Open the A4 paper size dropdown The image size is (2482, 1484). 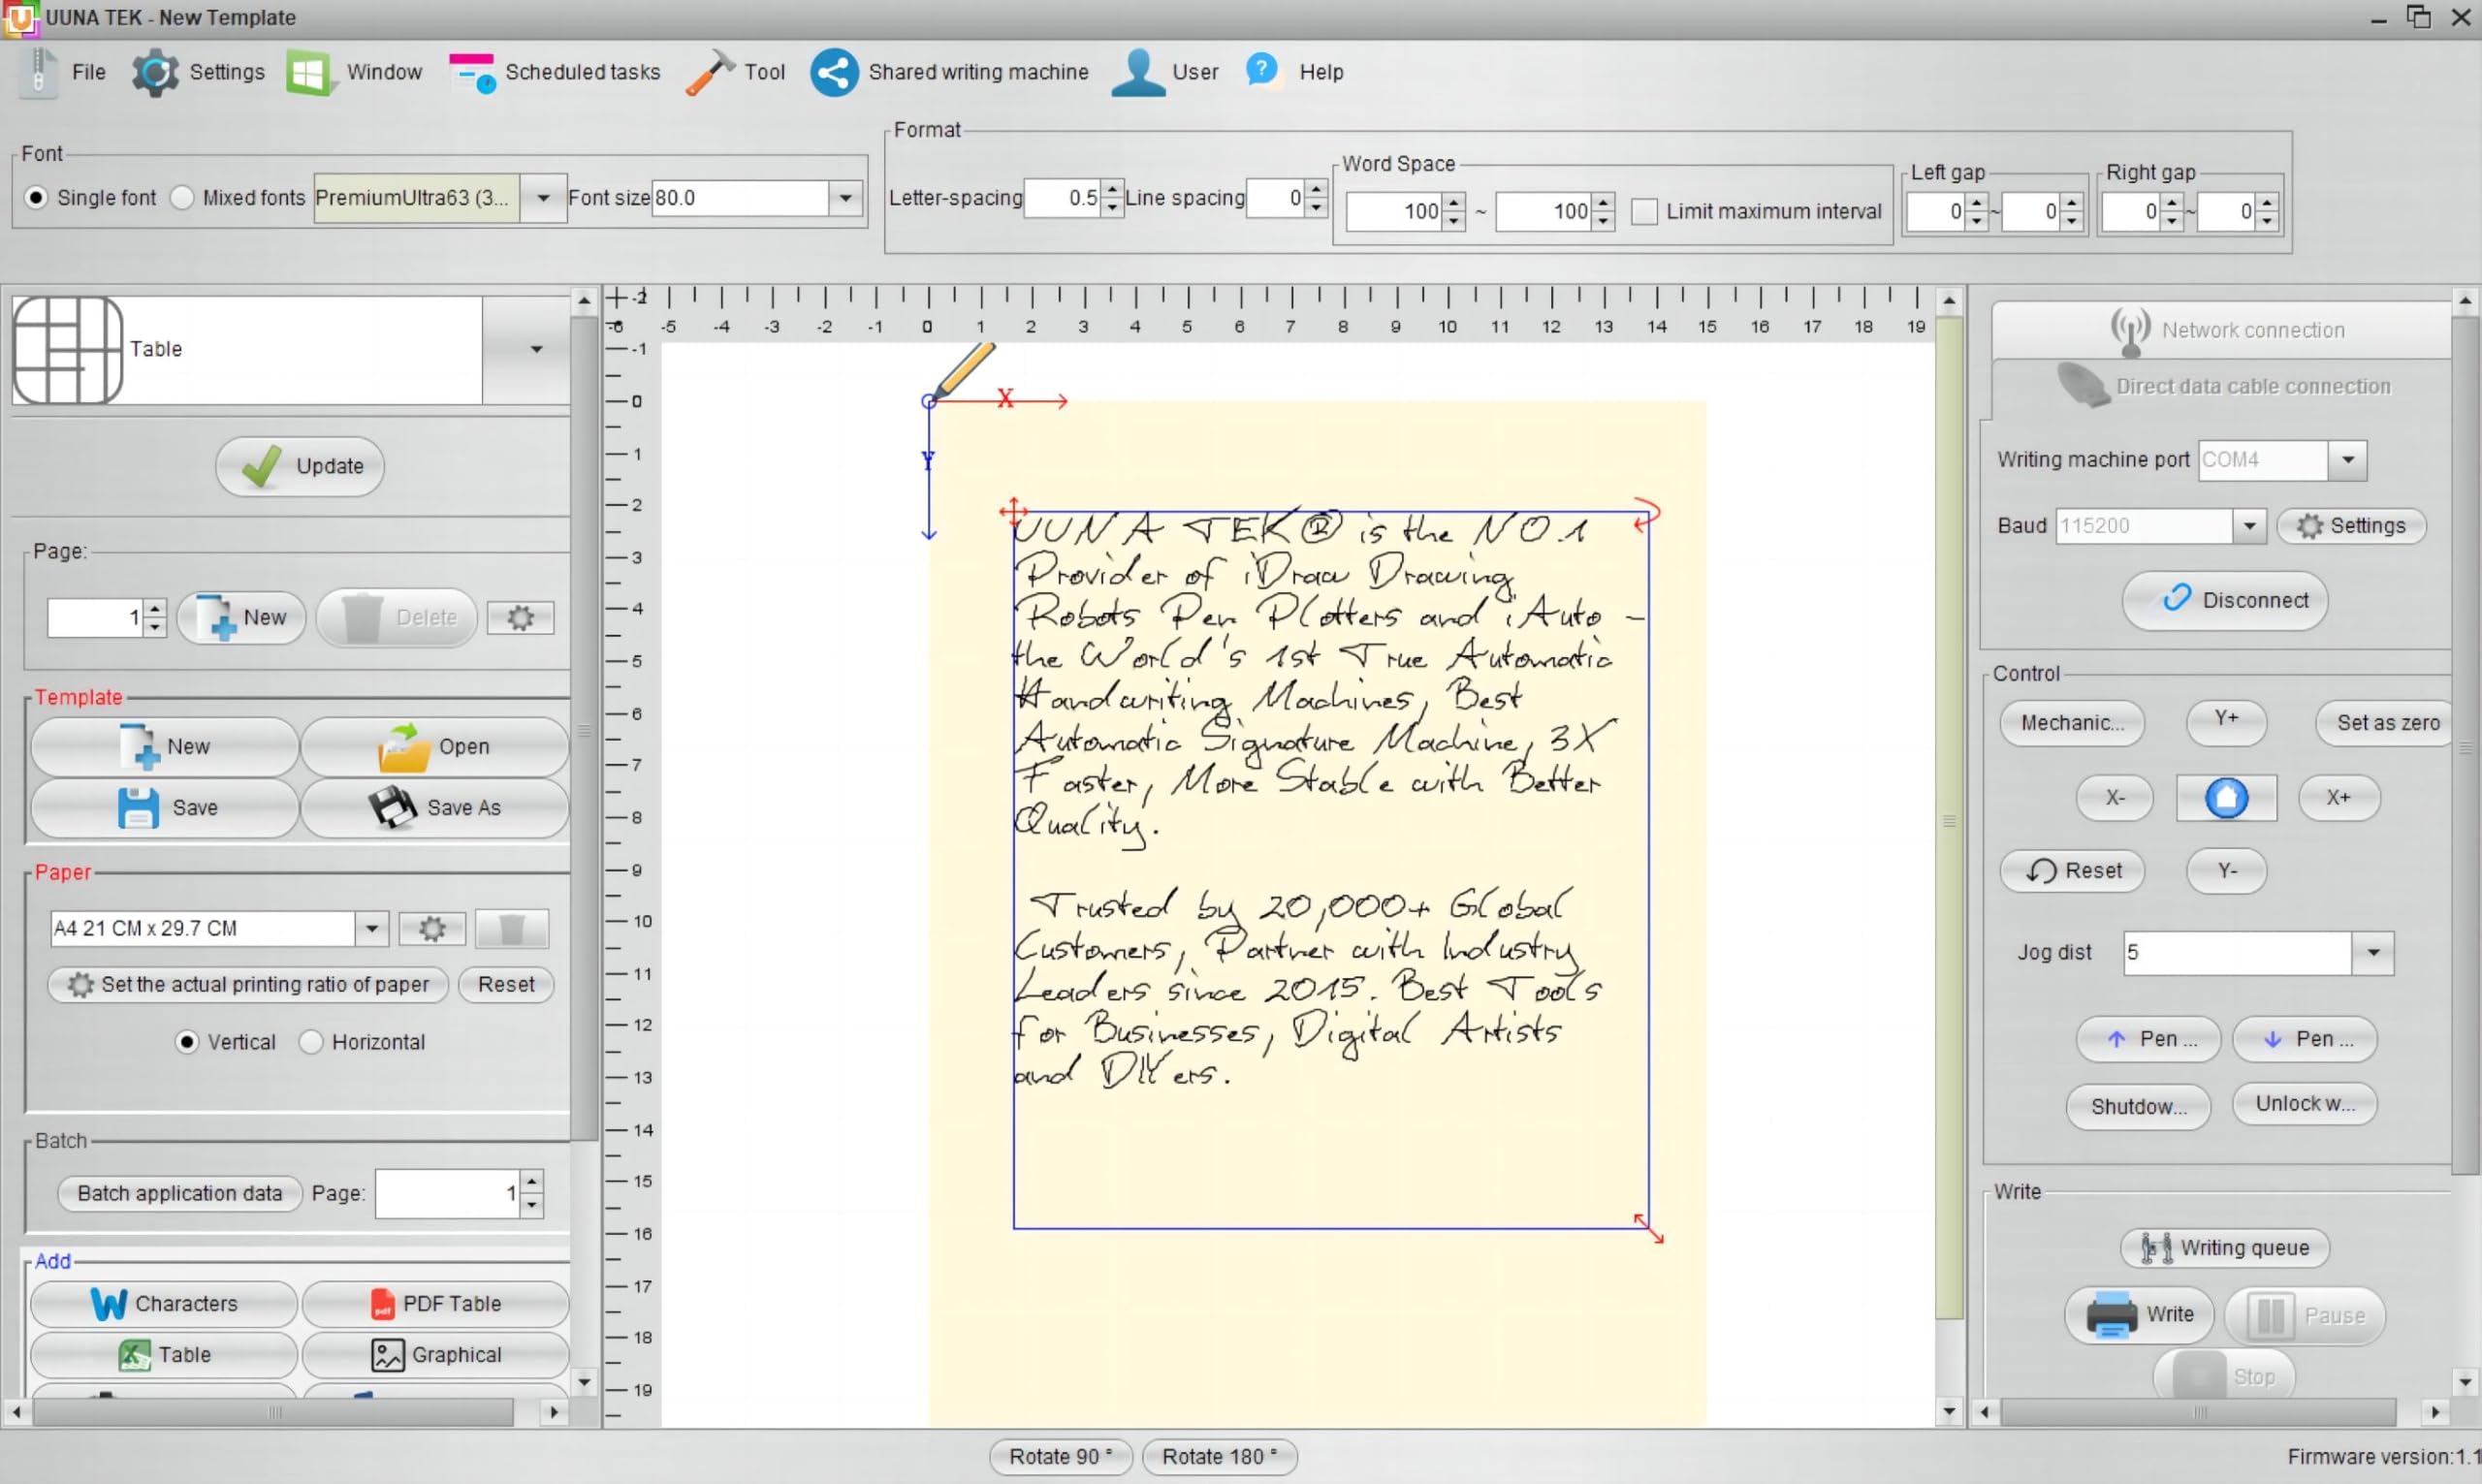[371, 928]
